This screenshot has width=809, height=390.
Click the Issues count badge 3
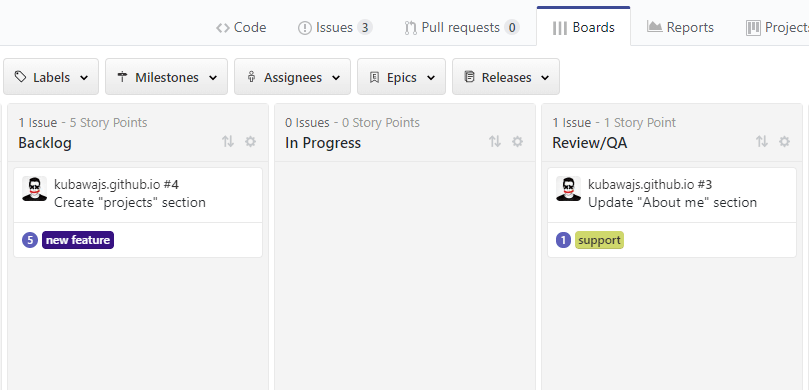(365, 27)
